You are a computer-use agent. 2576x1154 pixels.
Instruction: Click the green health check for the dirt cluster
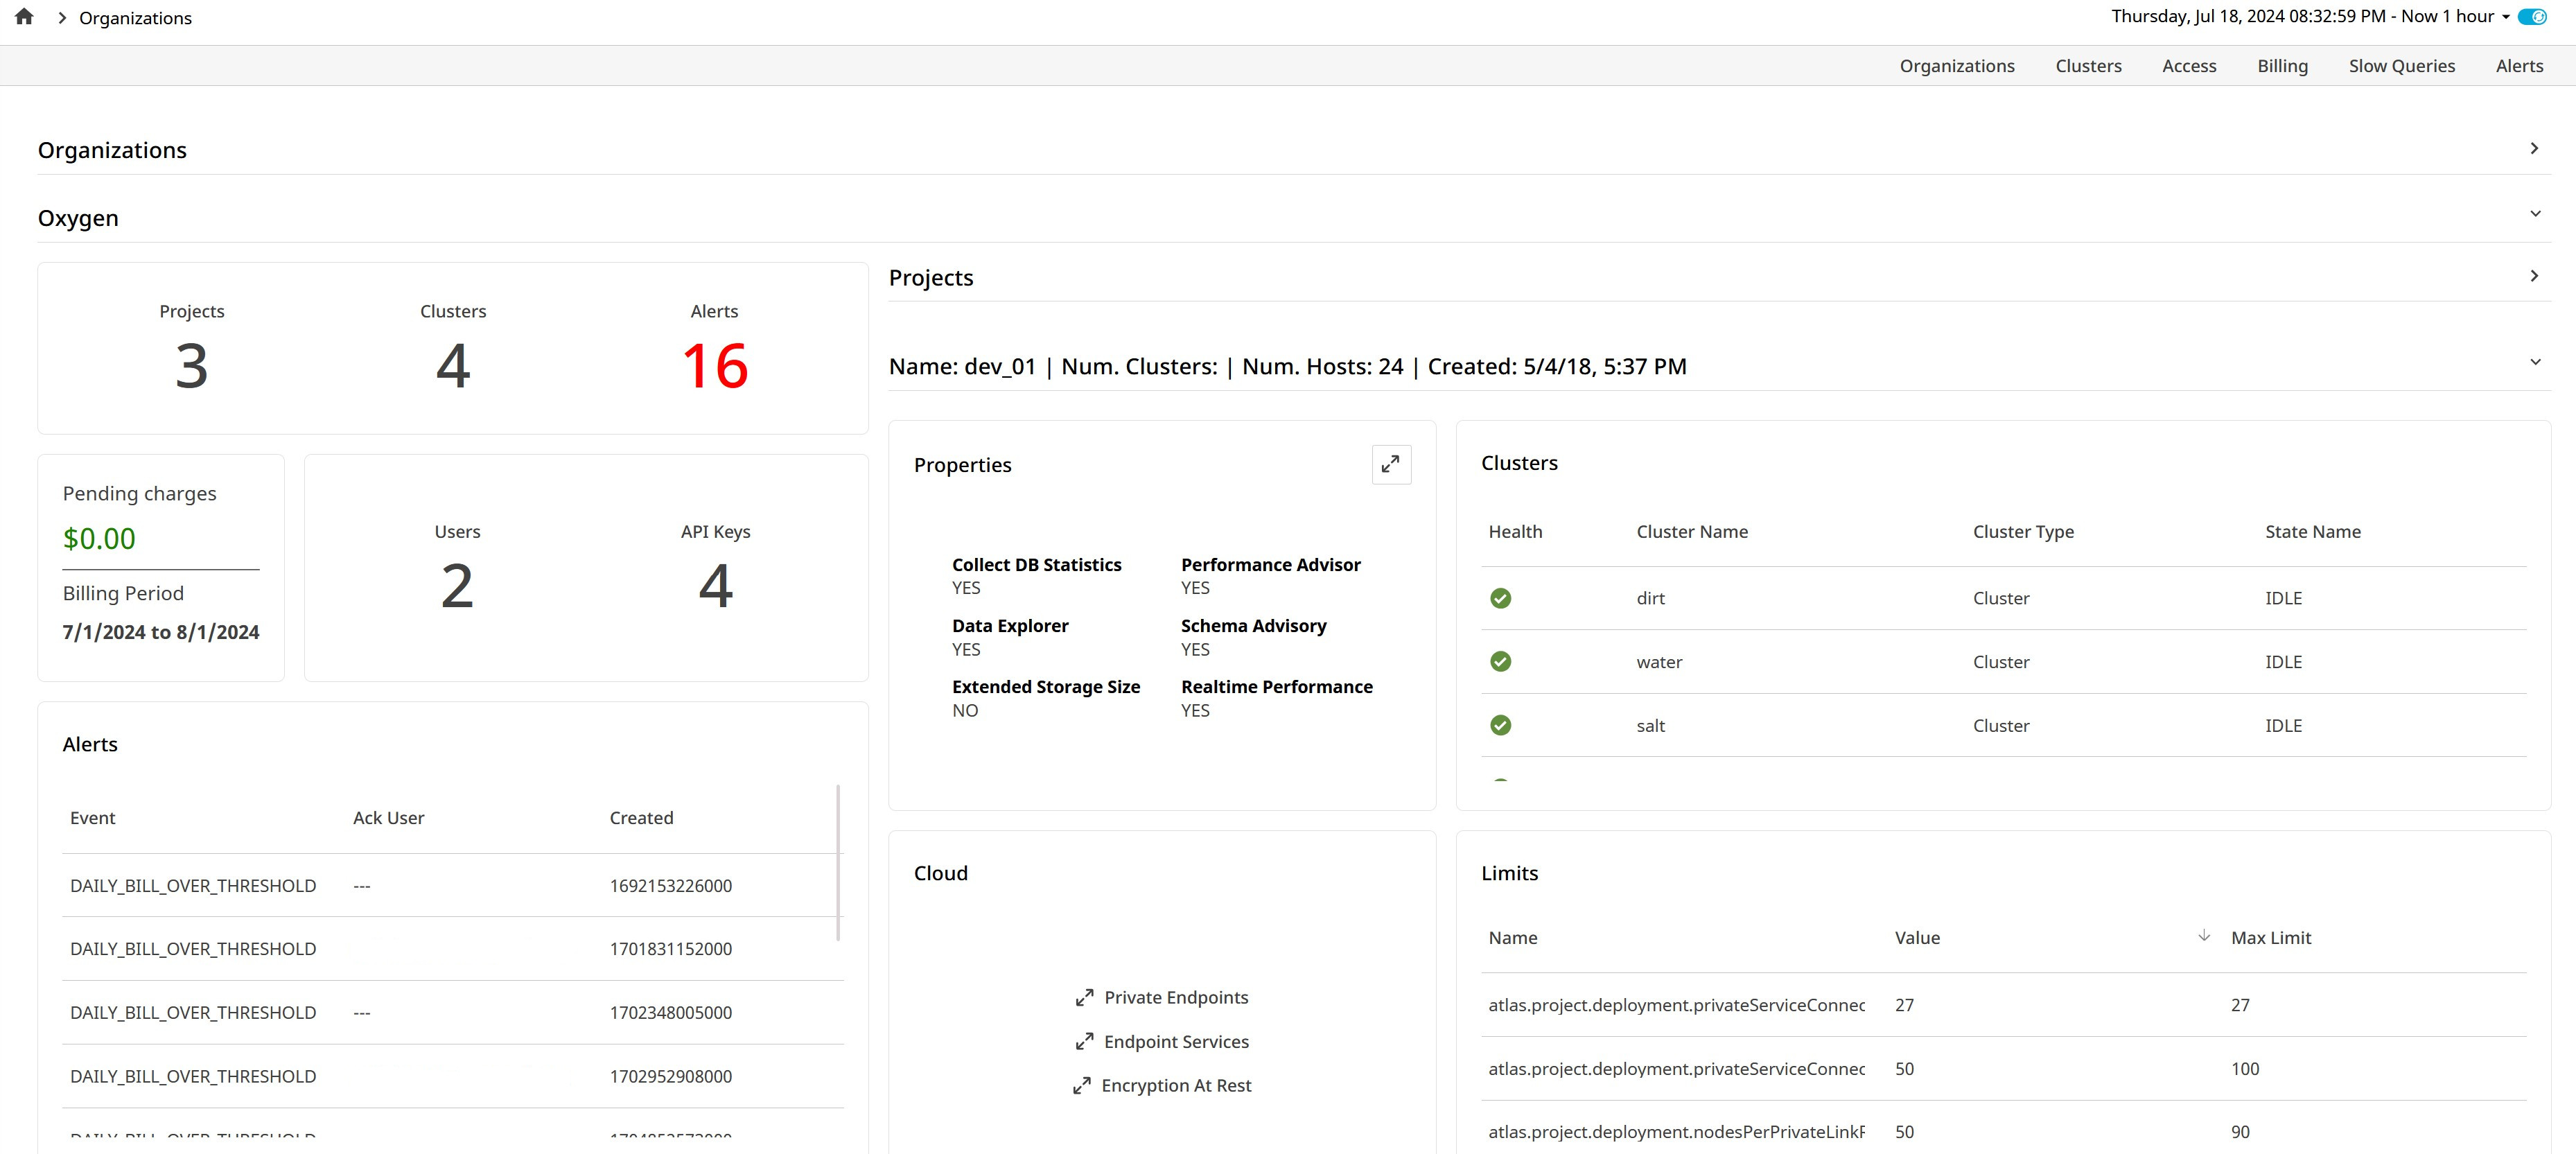(x=1500, y=598)
